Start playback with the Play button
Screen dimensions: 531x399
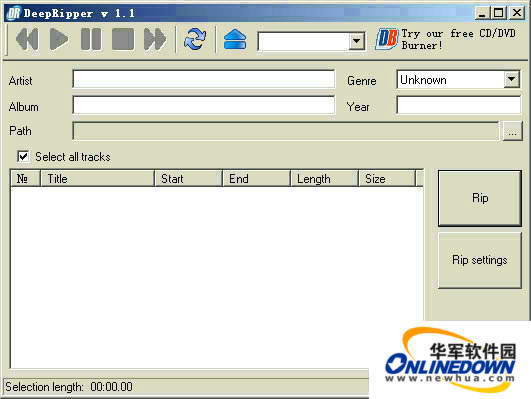59,39
